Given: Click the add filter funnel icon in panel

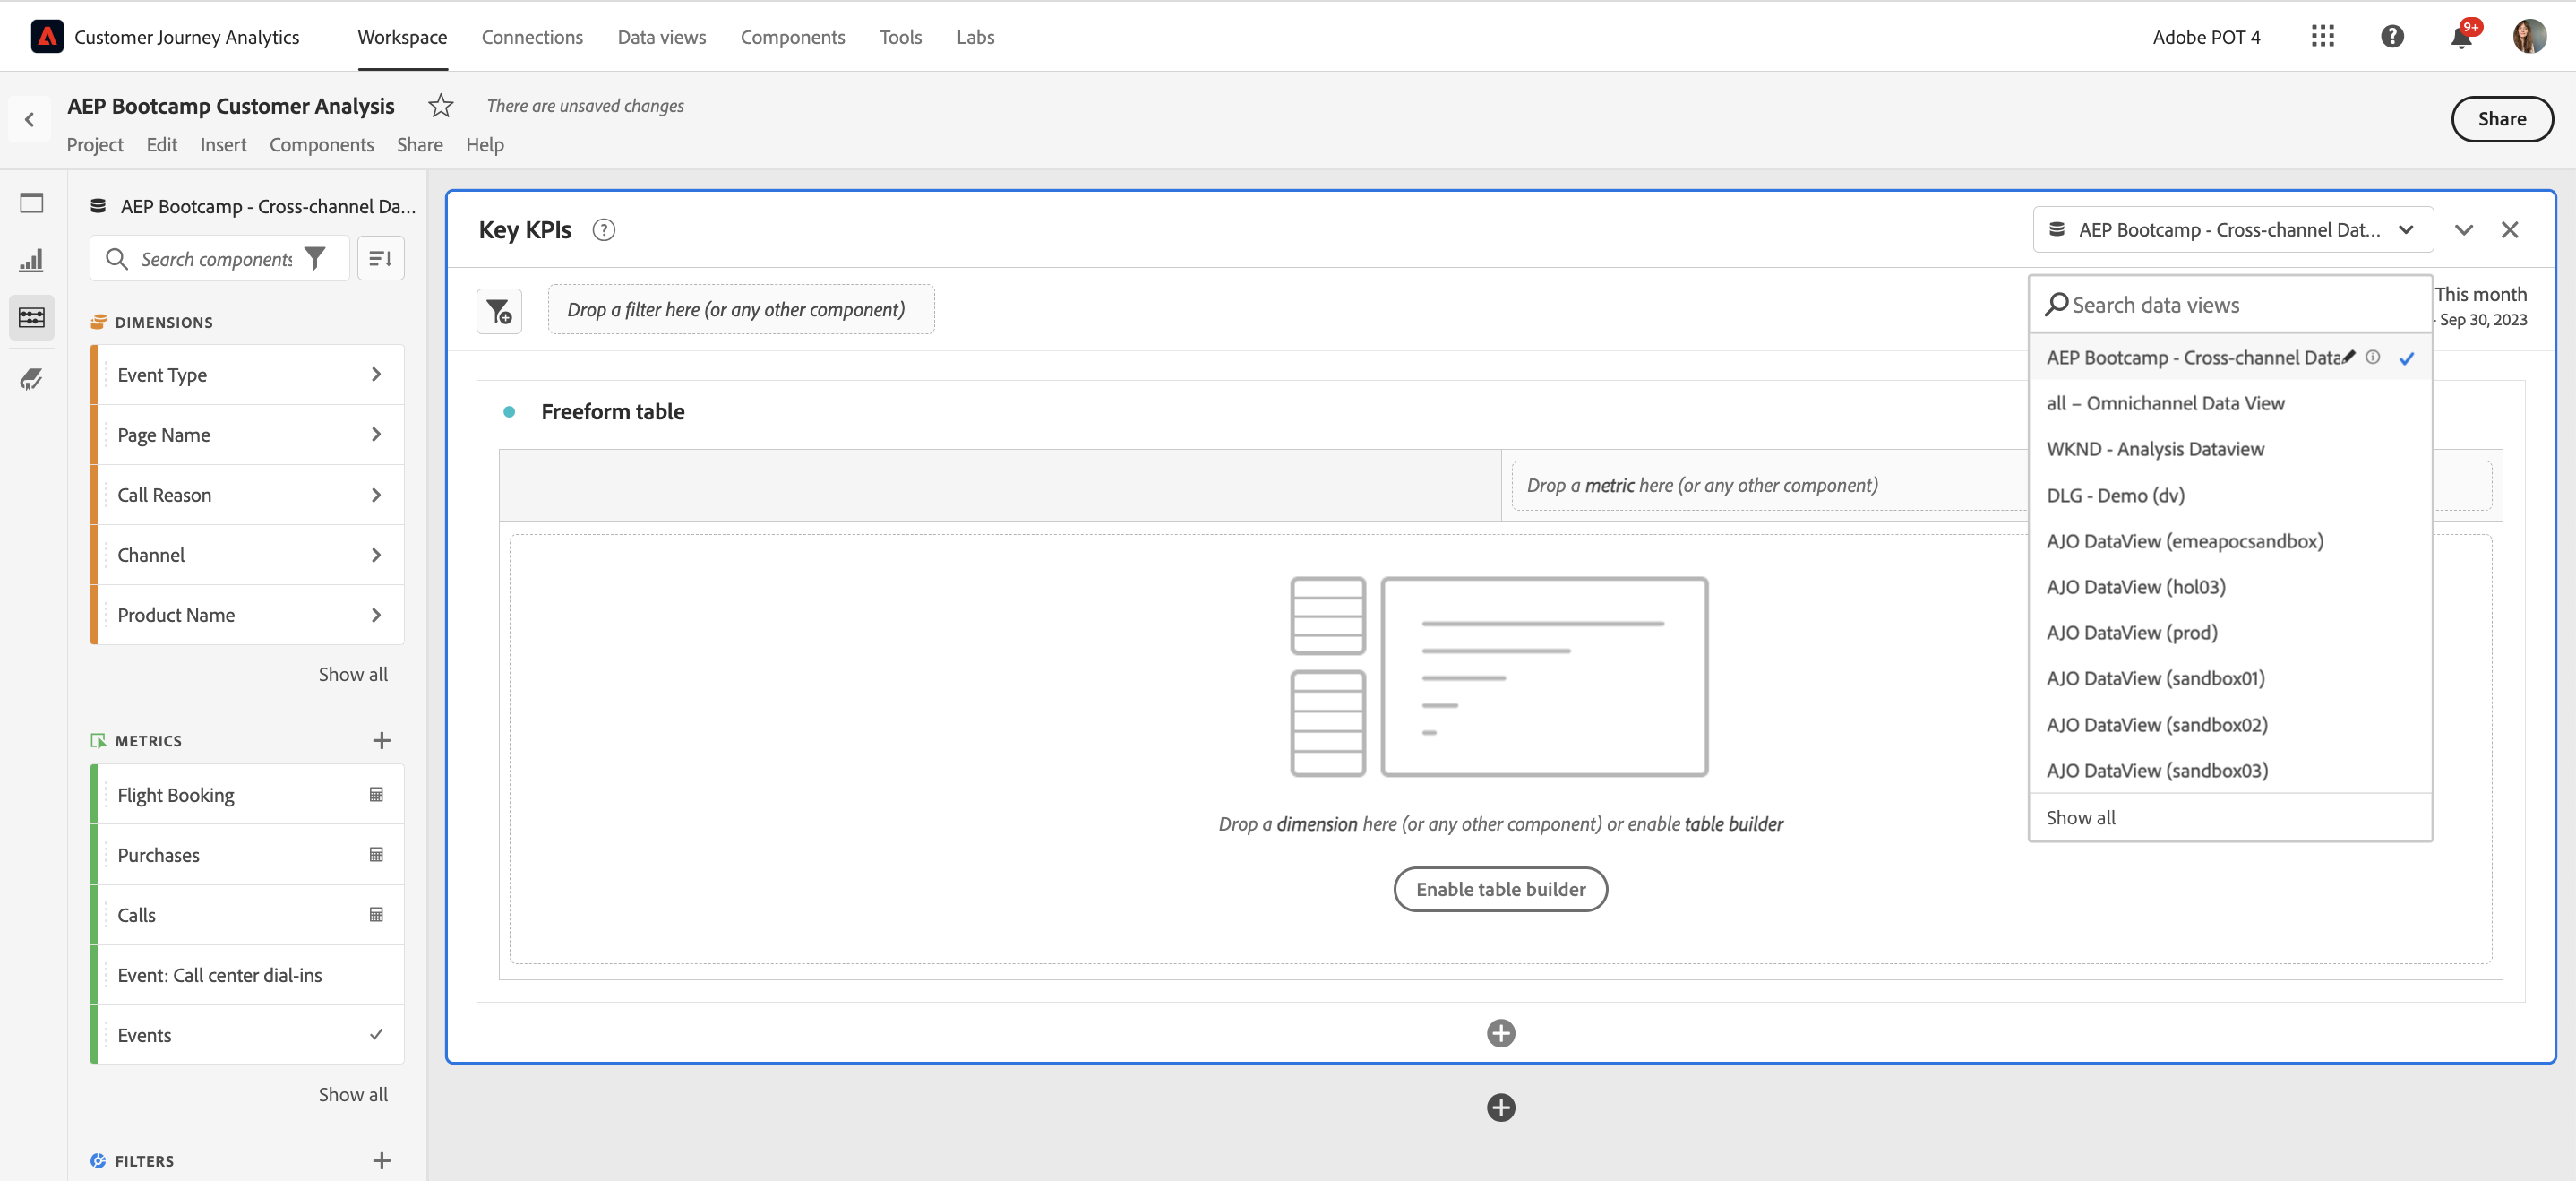Looking at the screenshot, I should pos(499,311).
